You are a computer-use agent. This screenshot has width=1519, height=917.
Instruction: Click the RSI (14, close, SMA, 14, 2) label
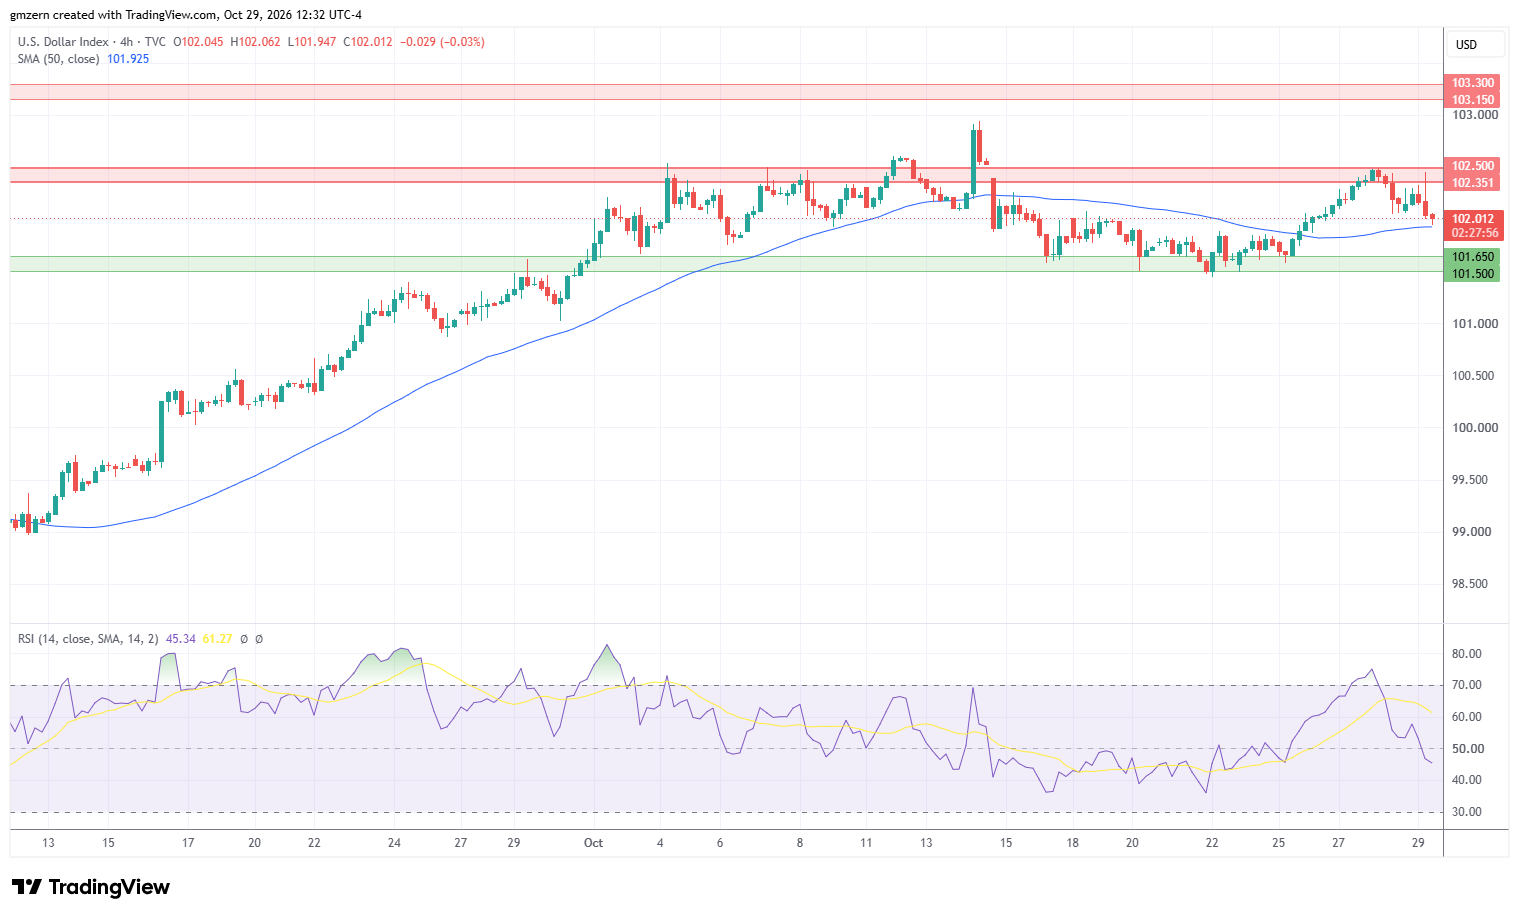point(88,639)
